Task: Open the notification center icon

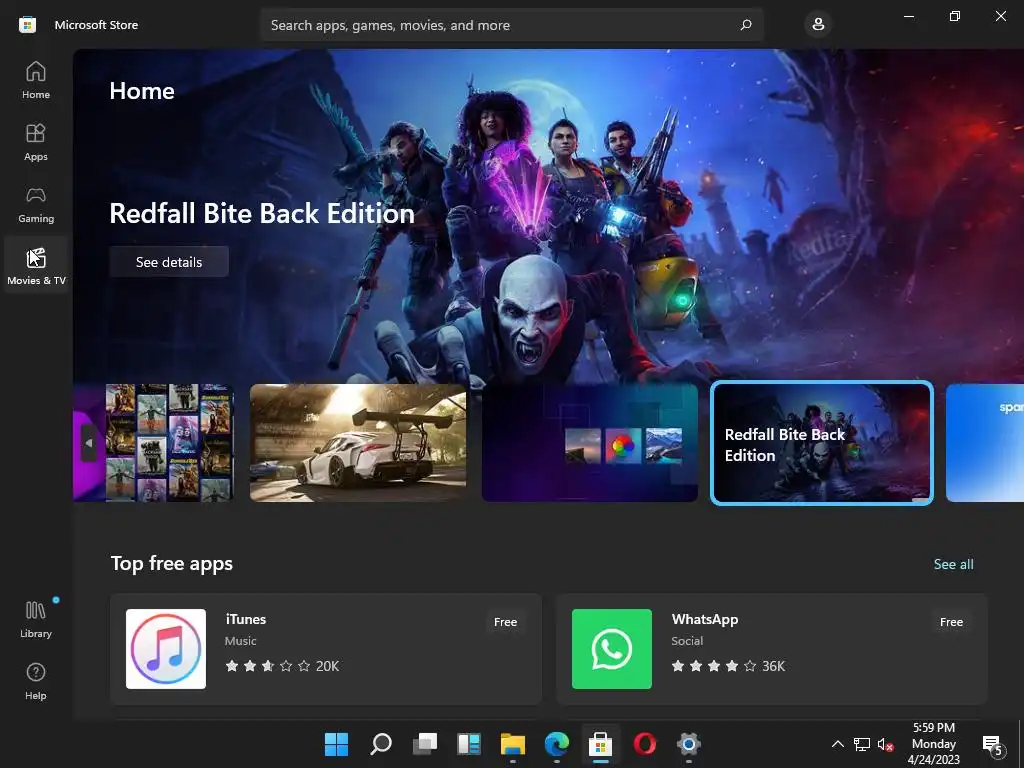Action: pos(992,744)
